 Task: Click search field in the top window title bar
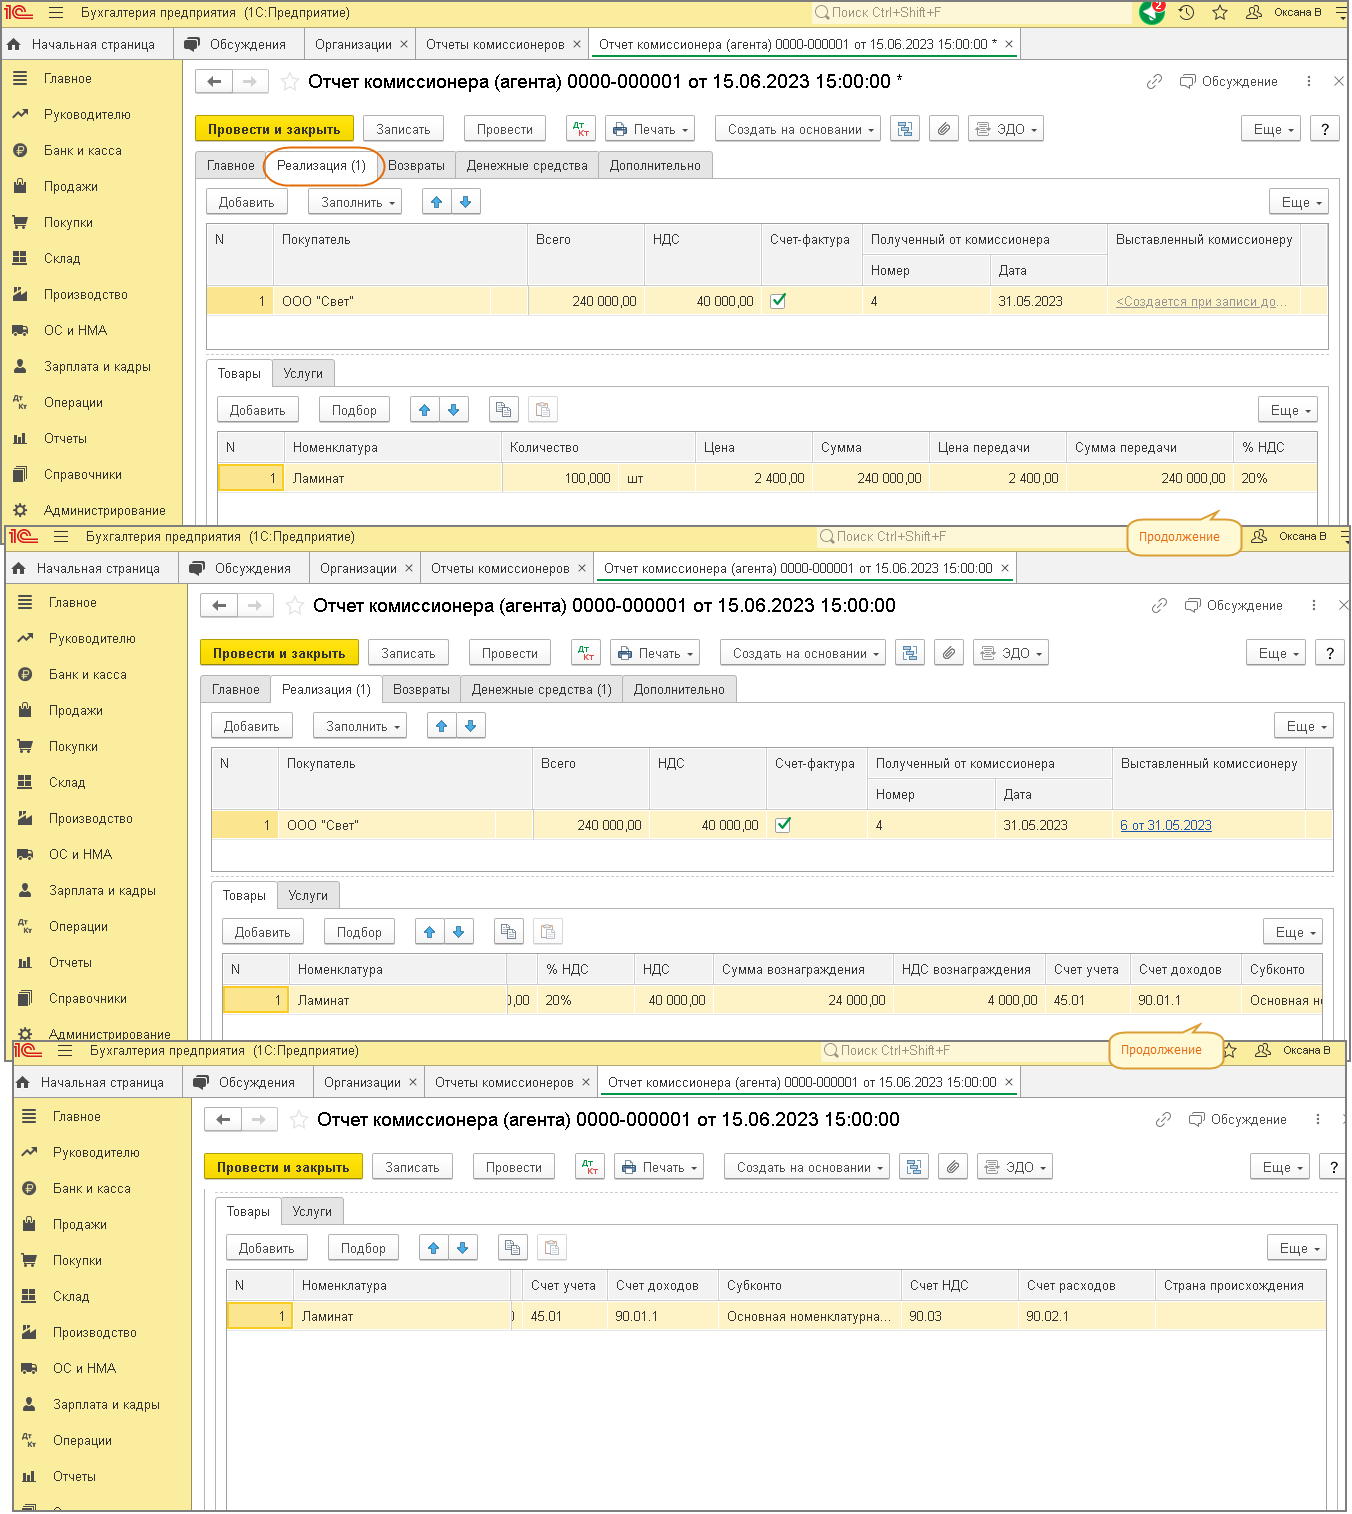(x=970, y=13)
